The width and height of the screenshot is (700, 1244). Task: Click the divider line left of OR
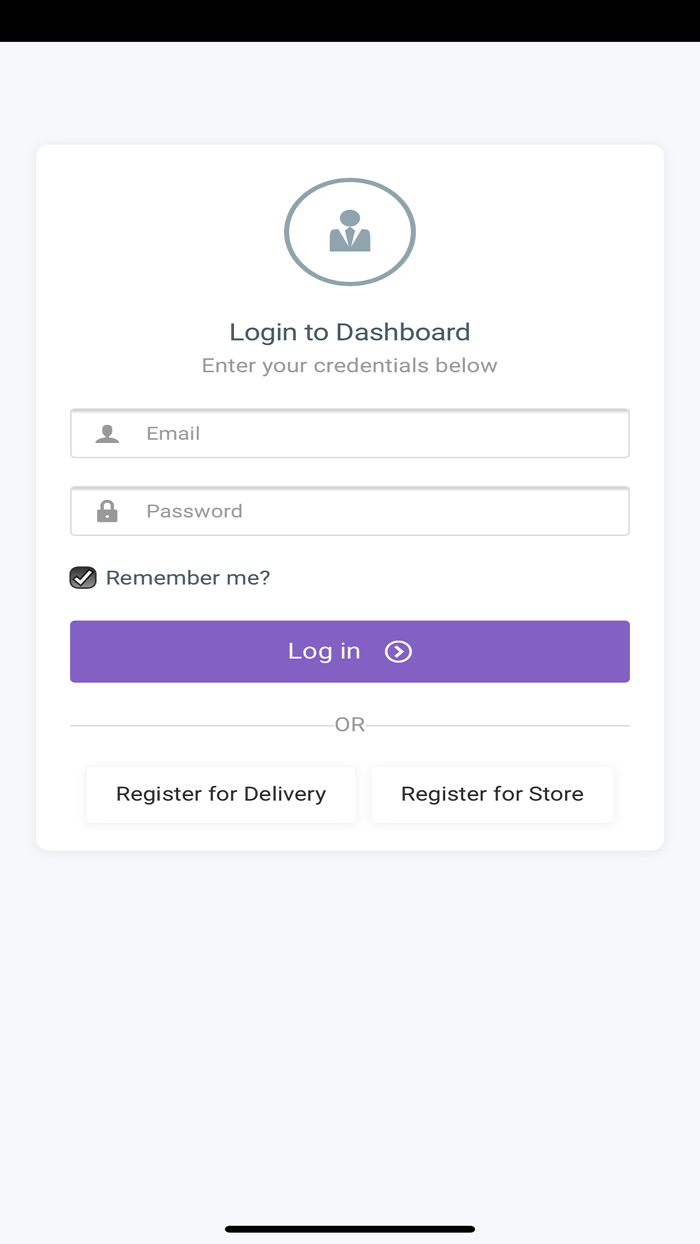click(x=200, y=725)
